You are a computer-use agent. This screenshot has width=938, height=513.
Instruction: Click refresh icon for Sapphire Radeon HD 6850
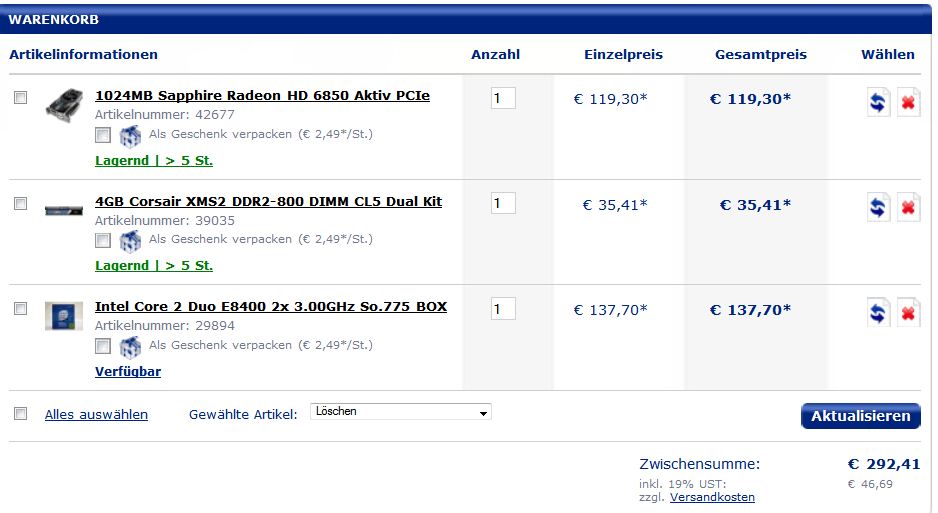(878, 102)
